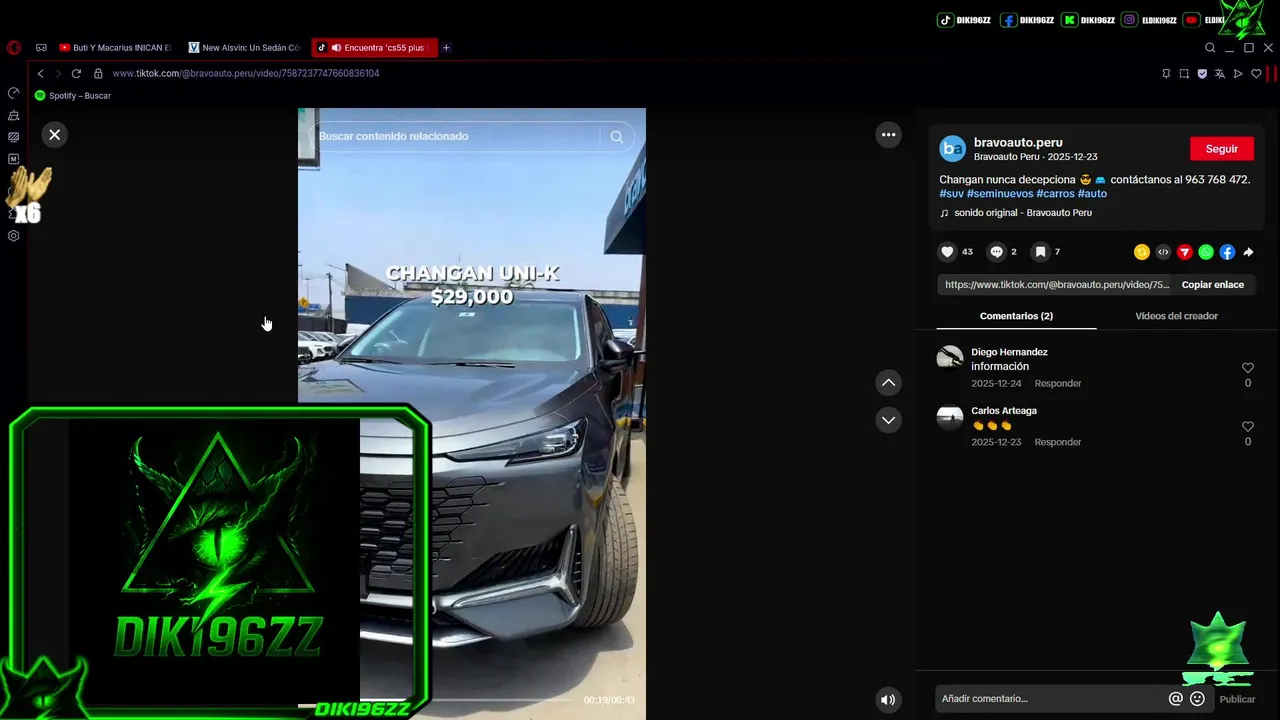Switch to Comentarios (2) tab

[x=1016, y=316]
